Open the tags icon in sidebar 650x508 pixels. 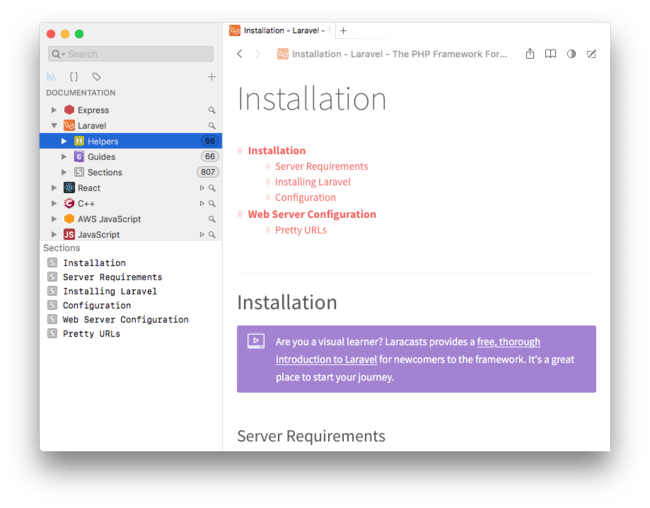(96, 77)
